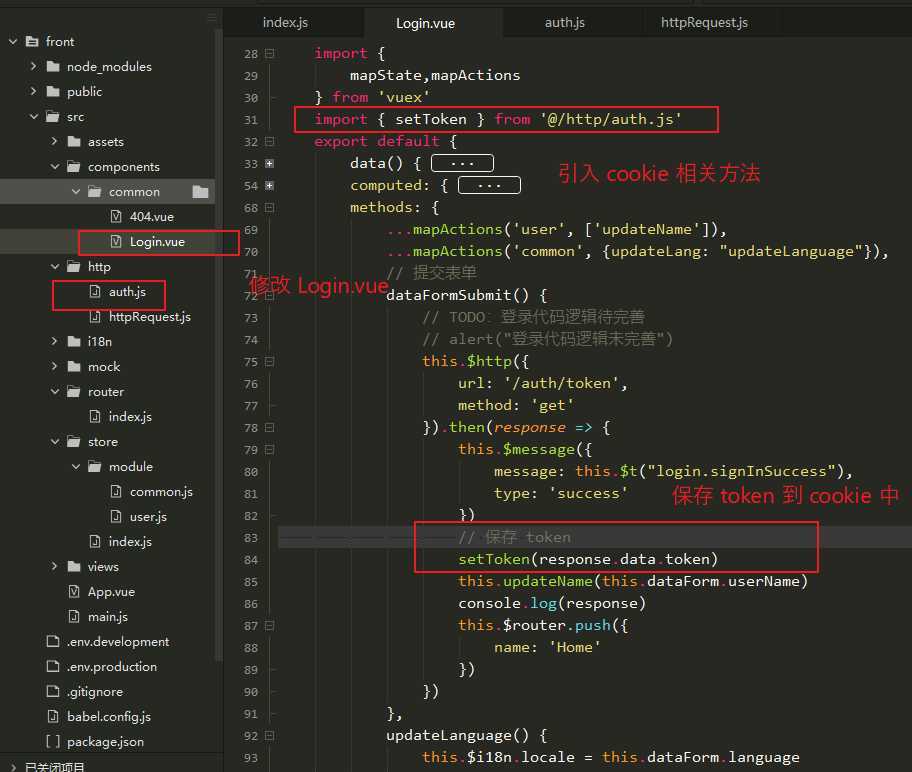
Task: Click the 404.vue file icon
Action: click(116, 216)
